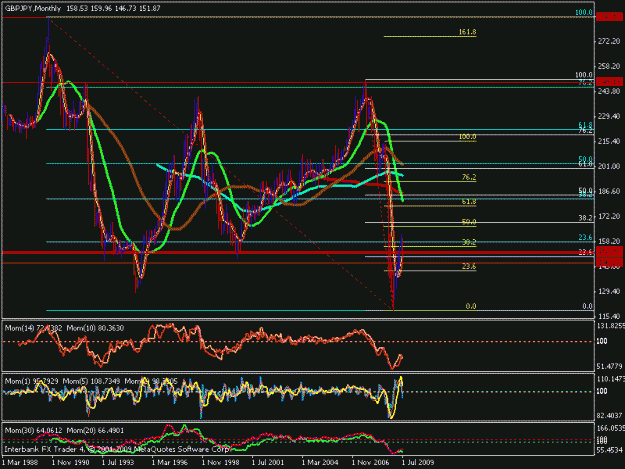This screenshot has width=625, height=469.
Task: Select the 51.4779 momentum scale value
Action: [610, 366]
